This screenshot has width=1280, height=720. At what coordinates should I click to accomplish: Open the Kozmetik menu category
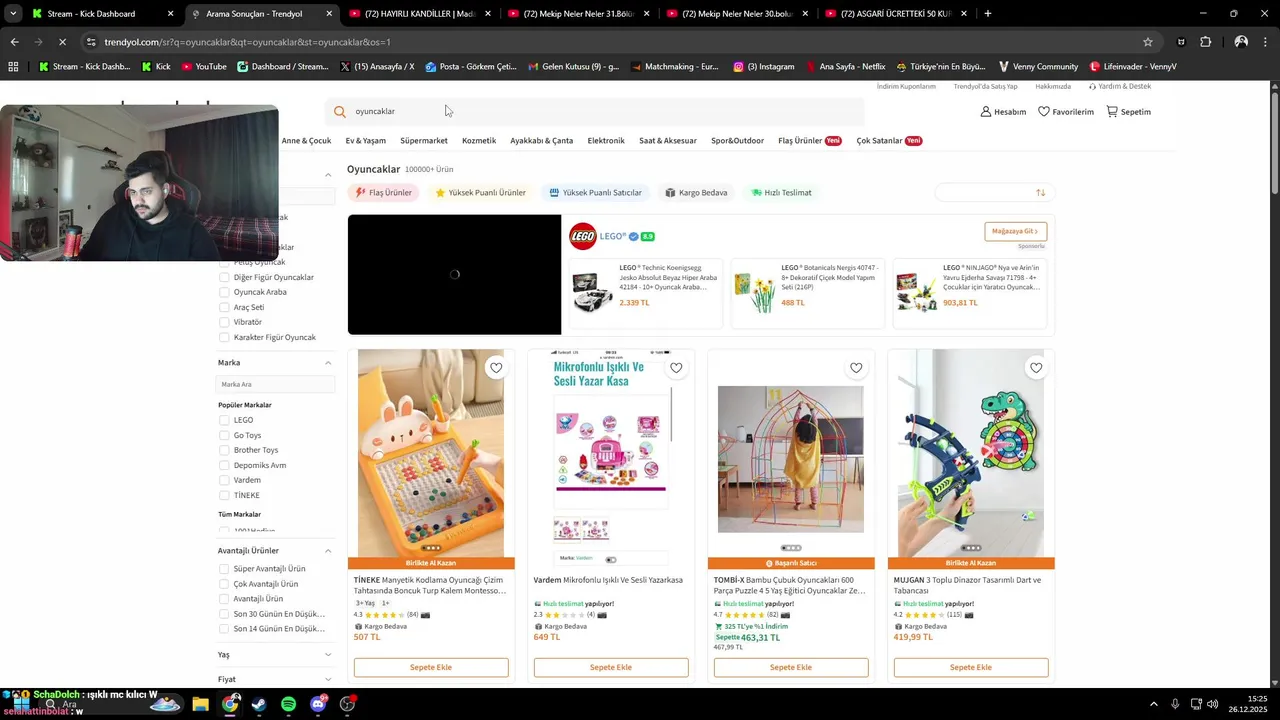(479, 141)
